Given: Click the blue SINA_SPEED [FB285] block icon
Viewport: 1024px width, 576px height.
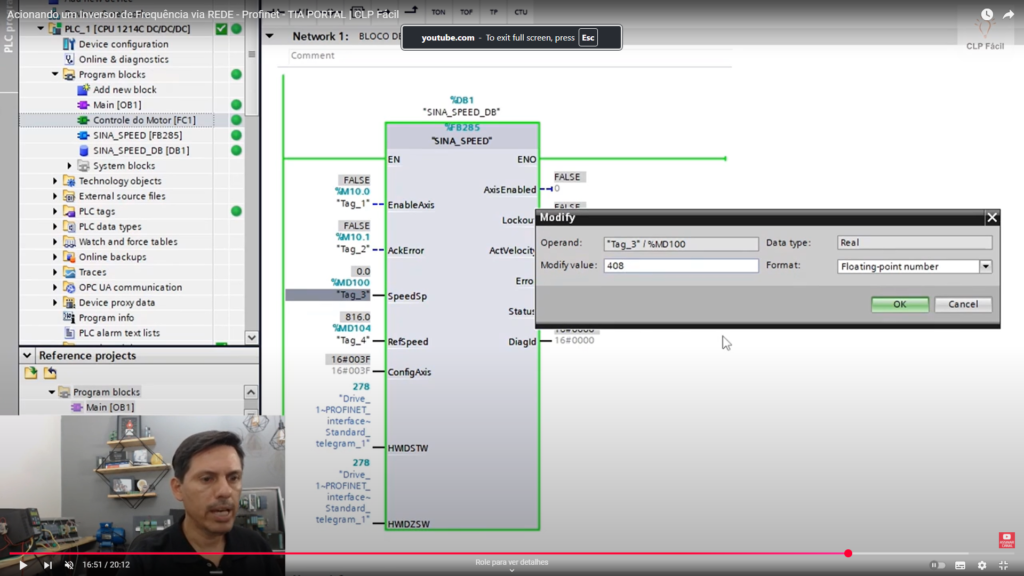Looking at the screenshot, I should [83, 135].
